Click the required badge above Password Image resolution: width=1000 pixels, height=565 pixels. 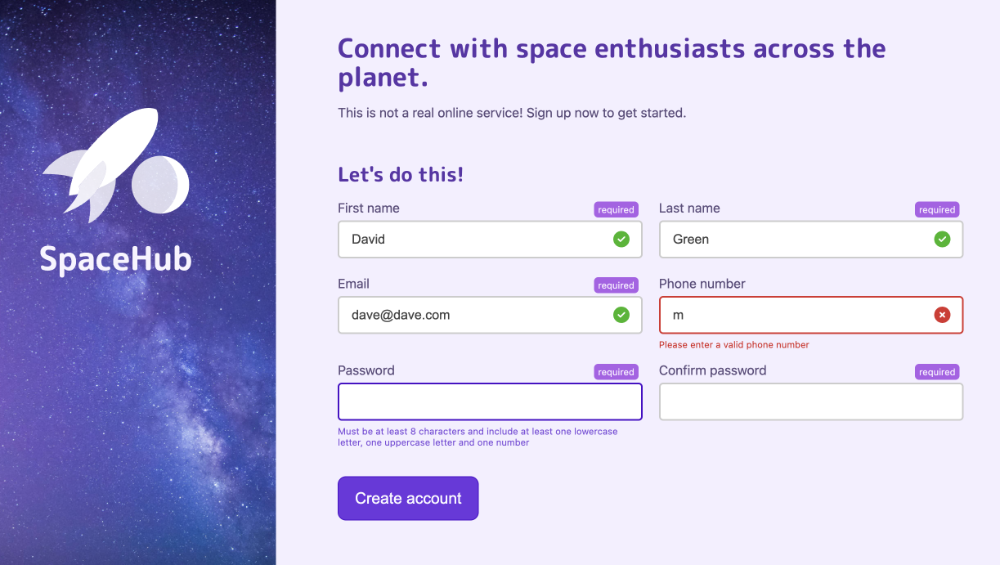616,372
